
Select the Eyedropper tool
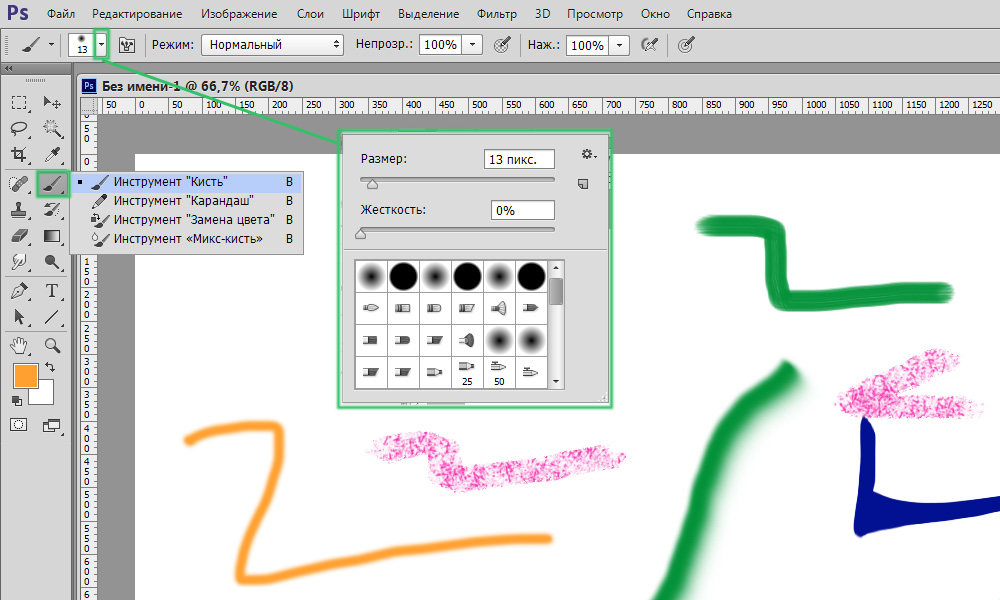click(52, 154)
